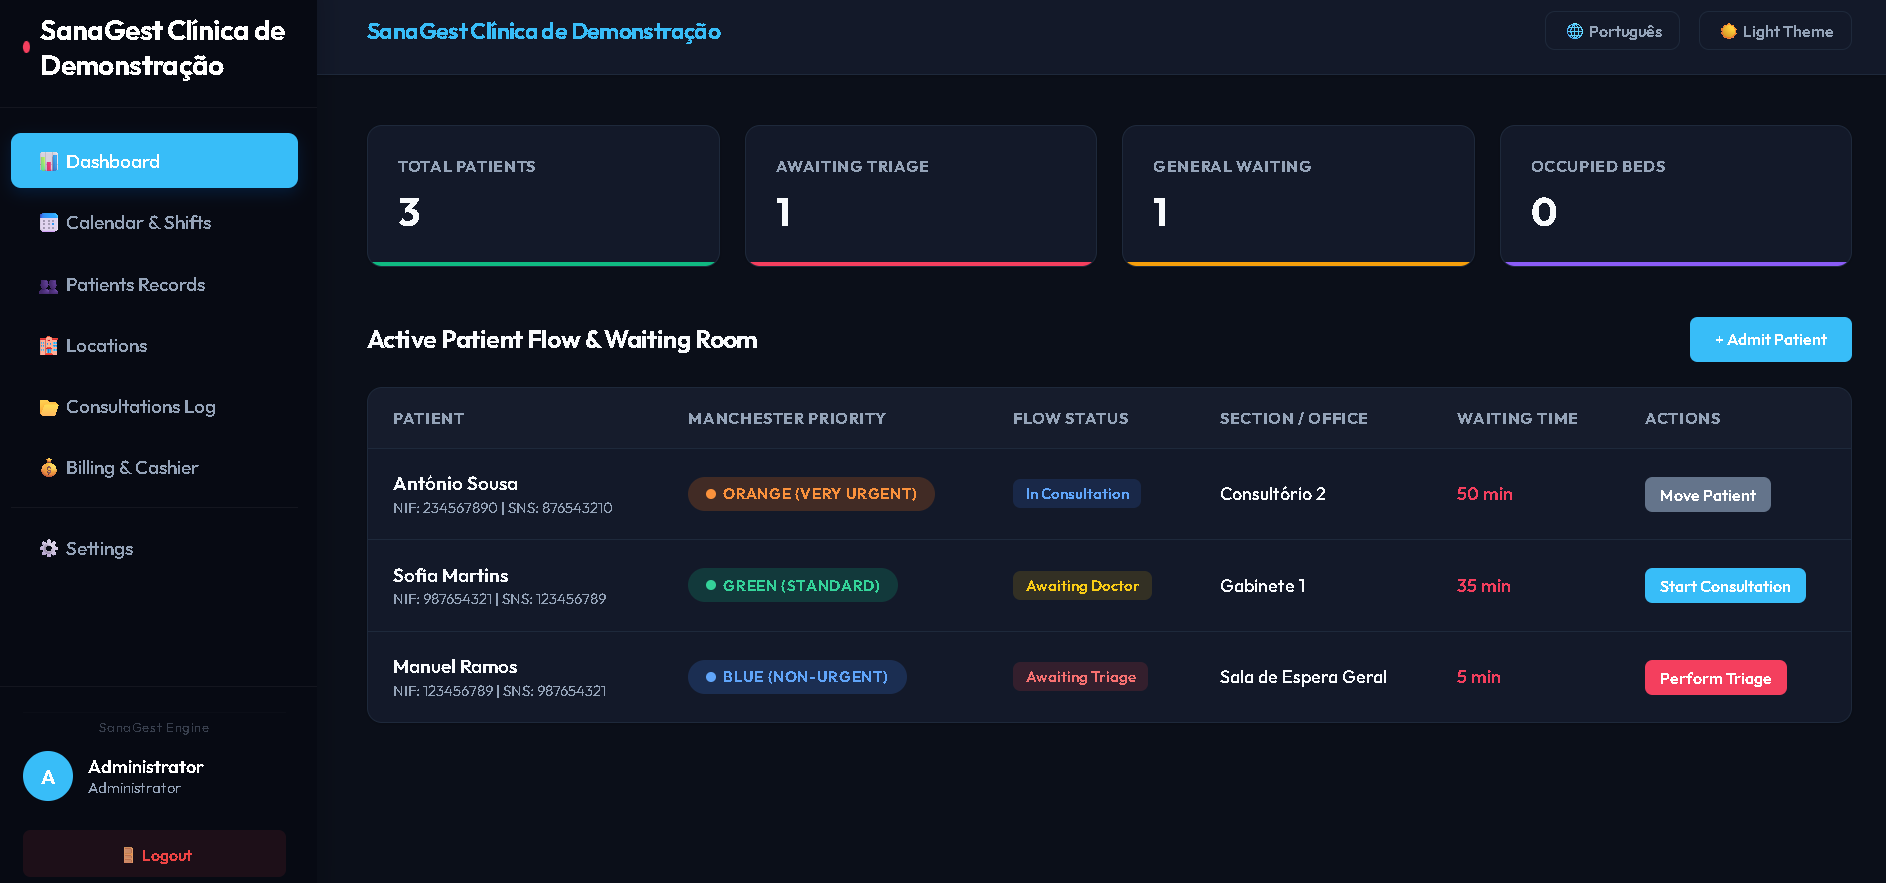Click the sidebar clinic name title
This screenshot has height=883, width=1886.
pos(163,48)
